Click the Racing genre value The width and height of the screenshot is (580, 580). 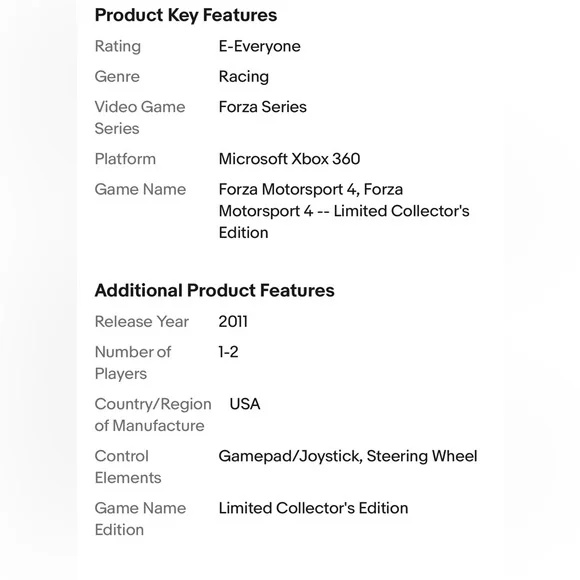click(243, 77)
